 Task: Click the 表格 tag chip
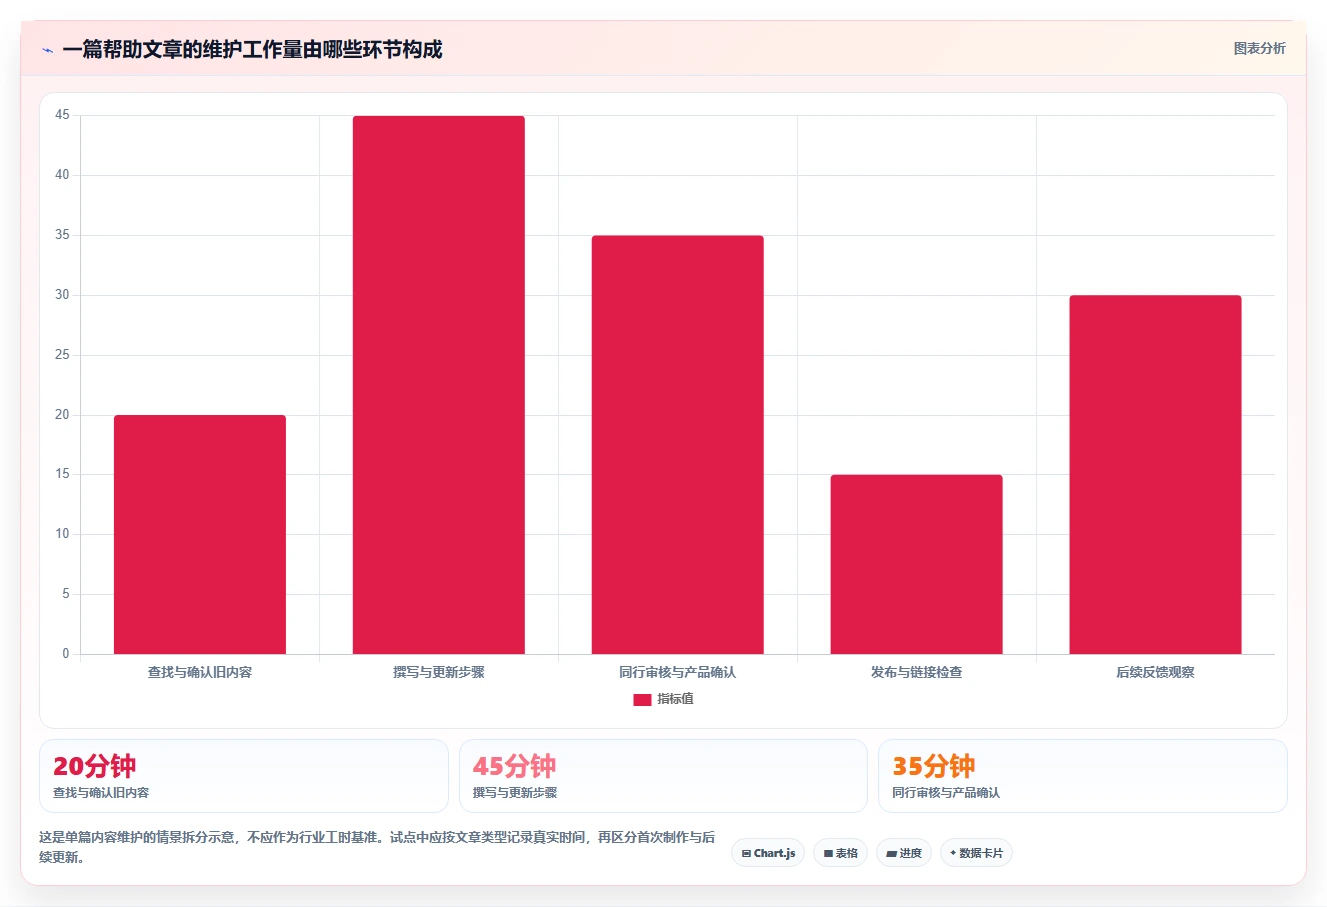point(840,853)
